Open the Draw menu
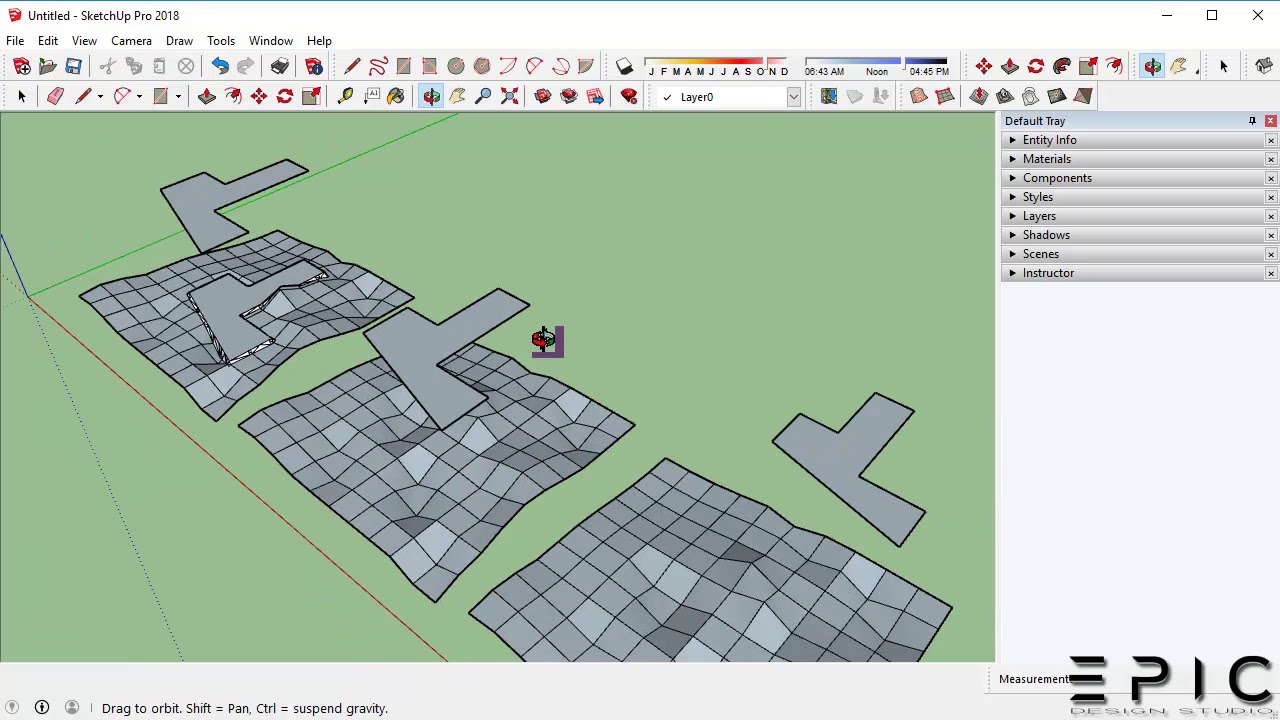This screenshot has height=720, width=1280. [x=179, y=41]
